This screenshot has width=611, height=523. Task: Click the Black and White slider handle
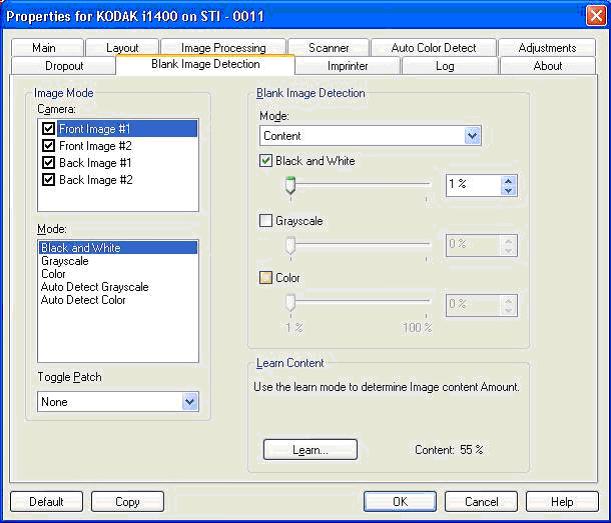(x=290, y=185)
